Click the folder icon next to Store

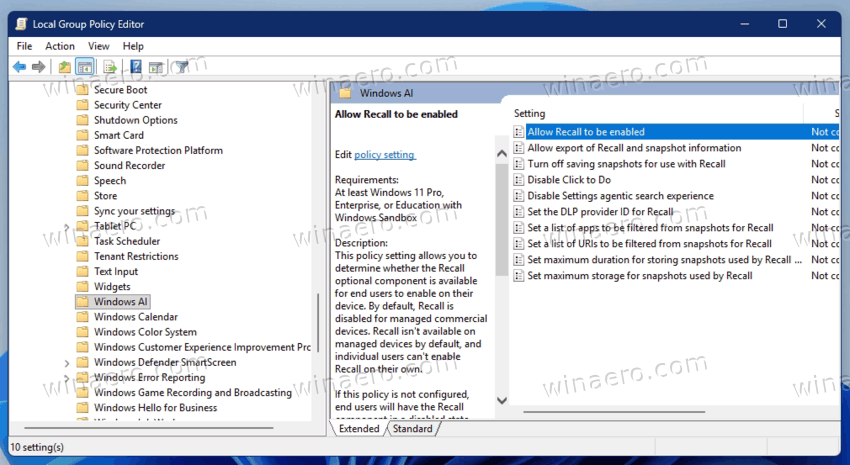[82, 196]
